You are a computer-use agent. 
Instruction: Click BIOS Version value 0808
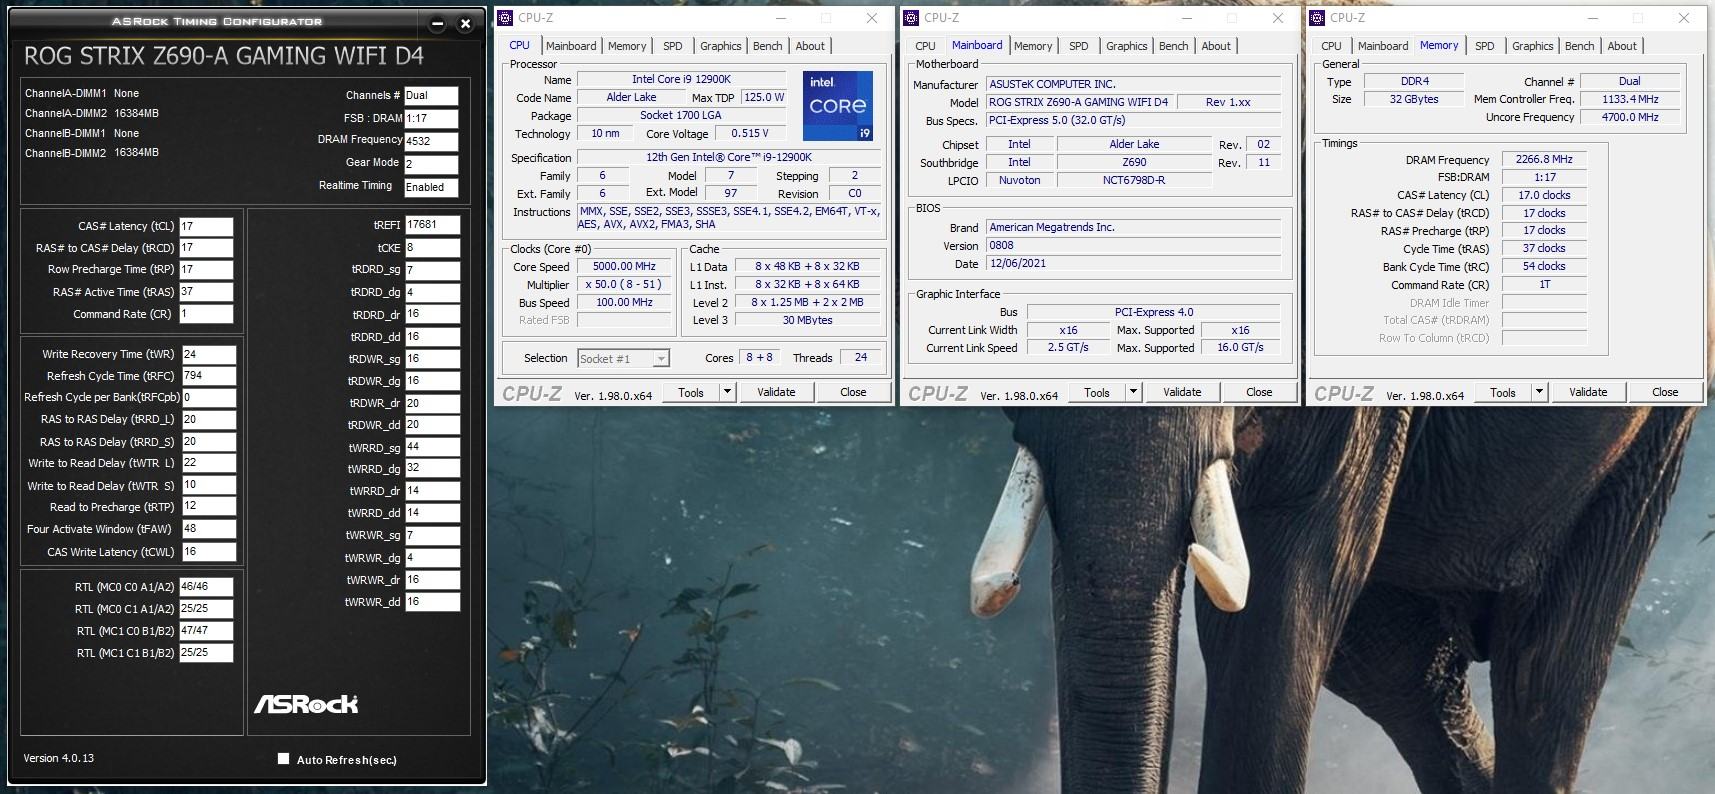(1133, 245)
